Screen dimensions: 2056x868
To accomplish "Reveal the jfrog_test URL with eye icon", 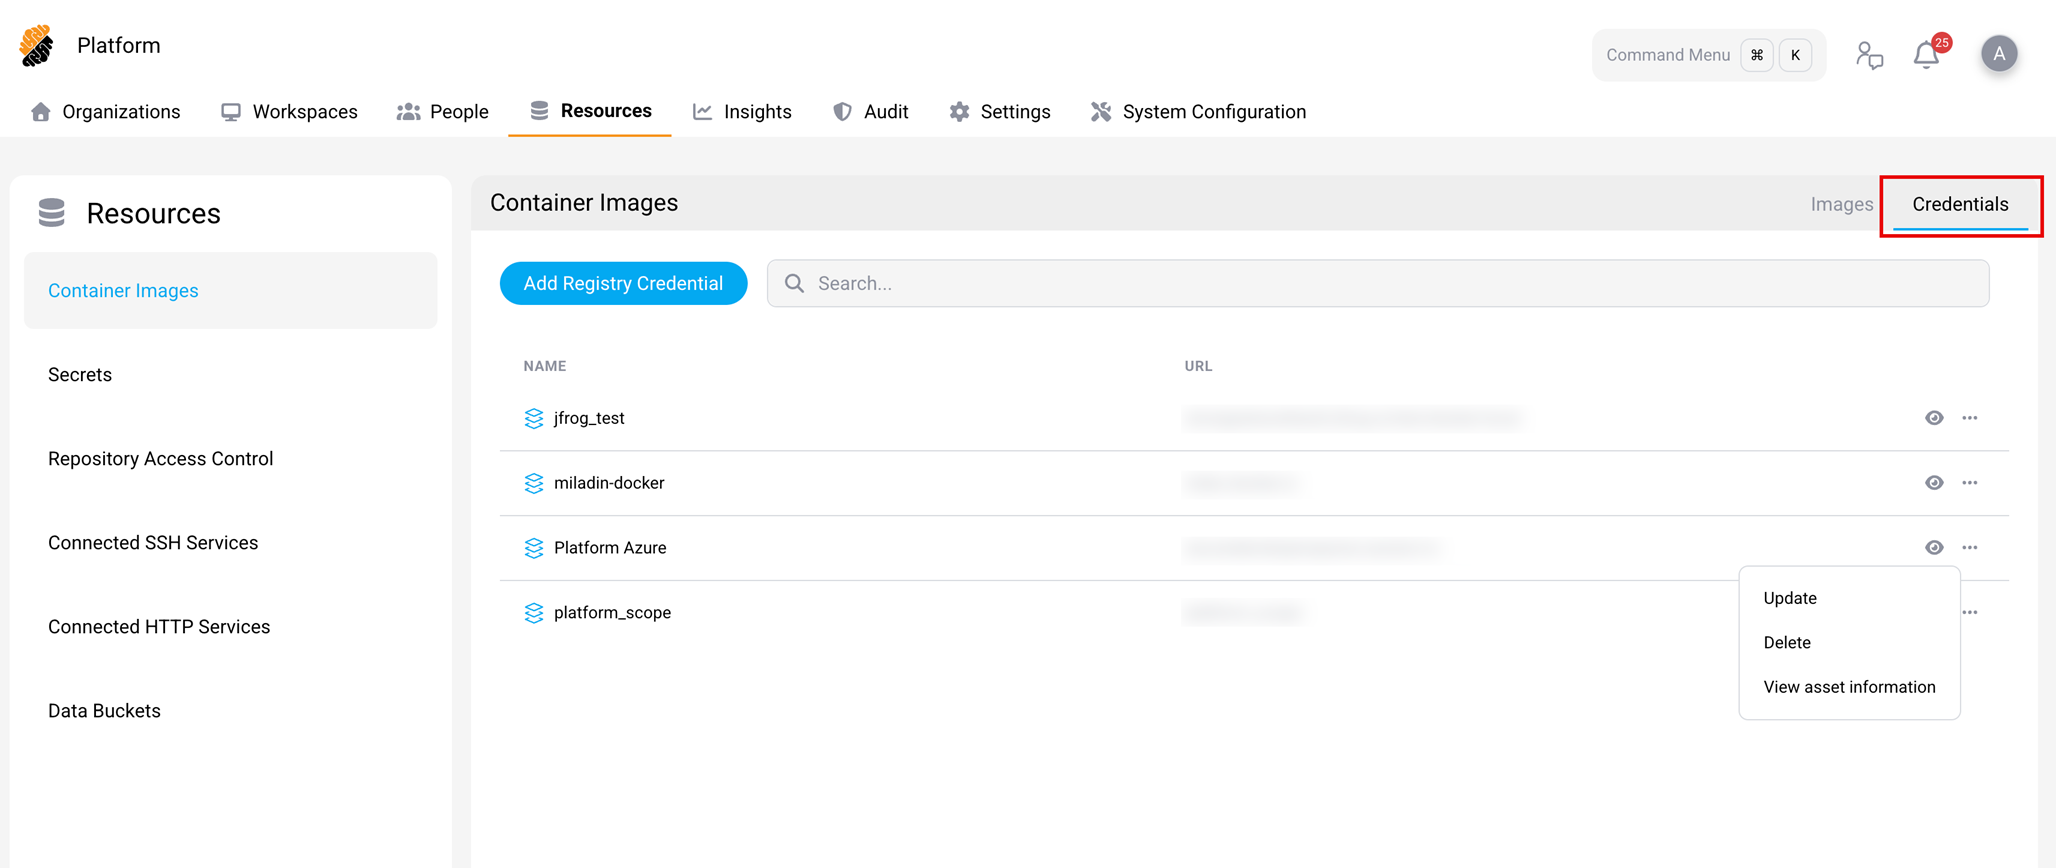I will 1934,418.
